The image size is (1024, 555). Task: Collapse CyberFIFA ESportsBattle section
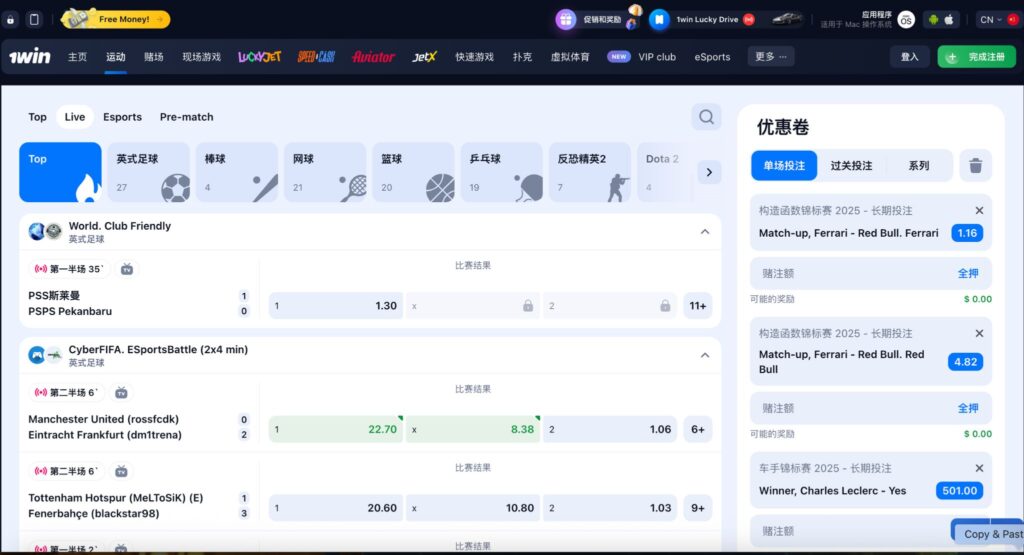(x=705, y=355)
